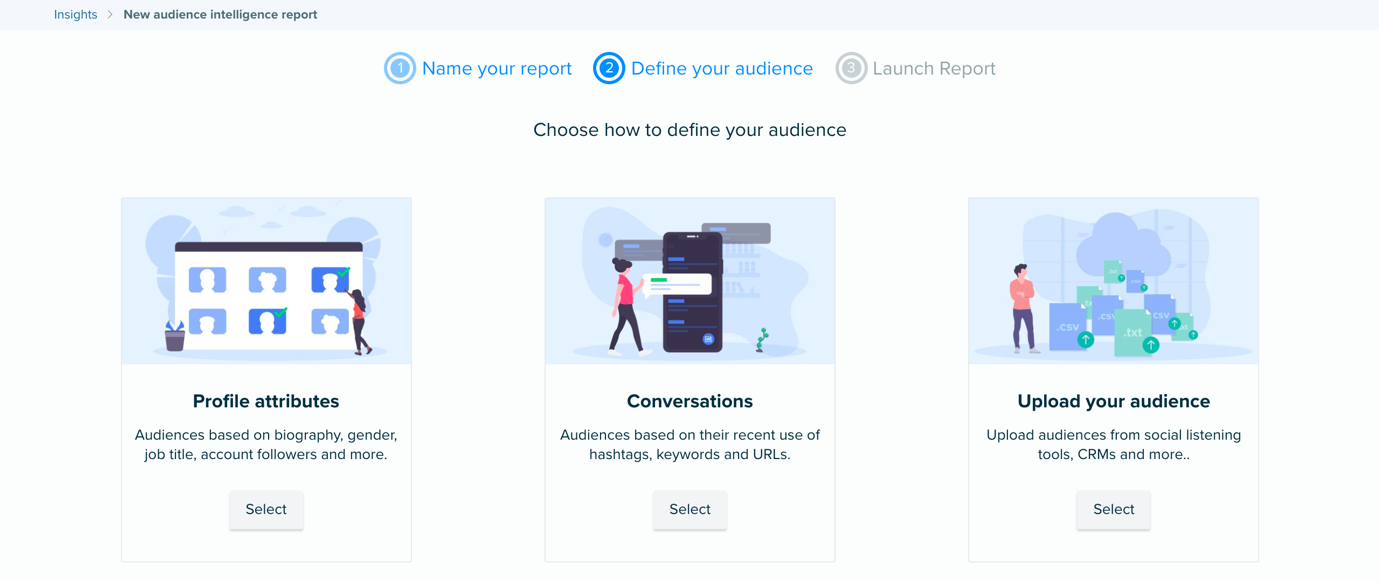This screenshot has height=581, width=1379.
Task: Click the Profile attributes illustration
Action: (x=266, y=281)
